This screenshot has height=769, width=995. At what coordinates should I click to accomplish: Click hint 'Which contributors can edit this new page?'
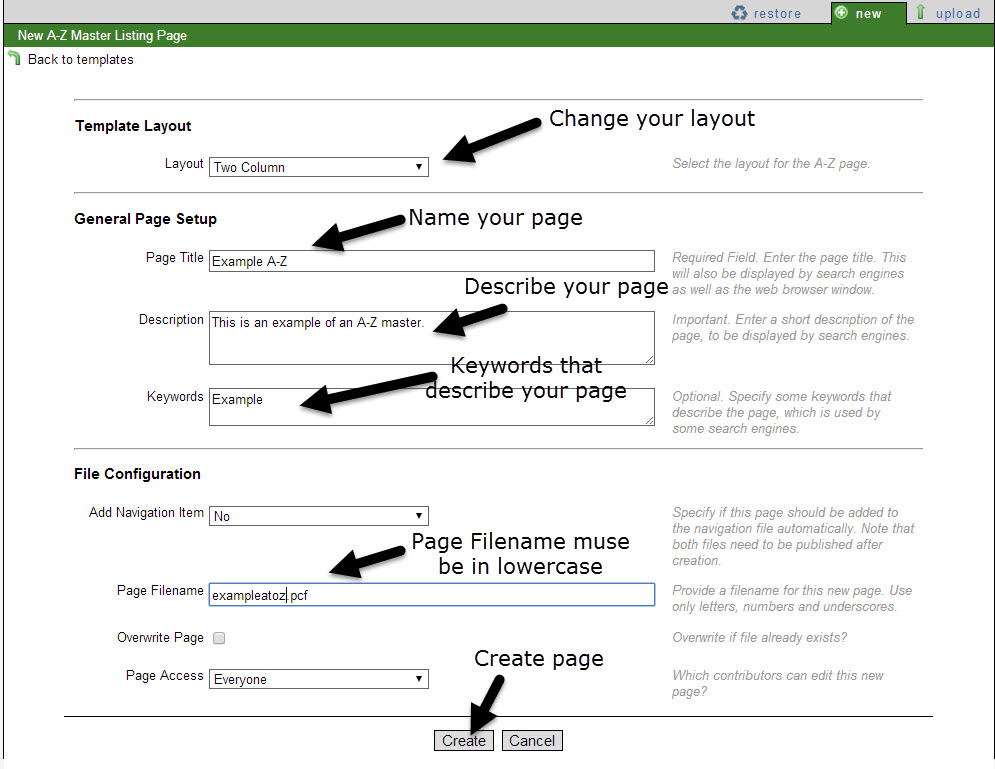778,683
